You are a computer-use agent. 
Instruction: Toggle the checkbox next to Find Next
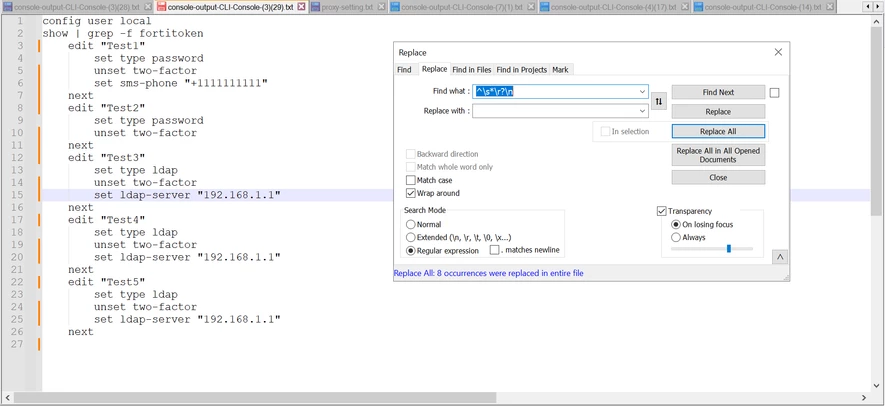pyautogui.click(x=774, y=93)
